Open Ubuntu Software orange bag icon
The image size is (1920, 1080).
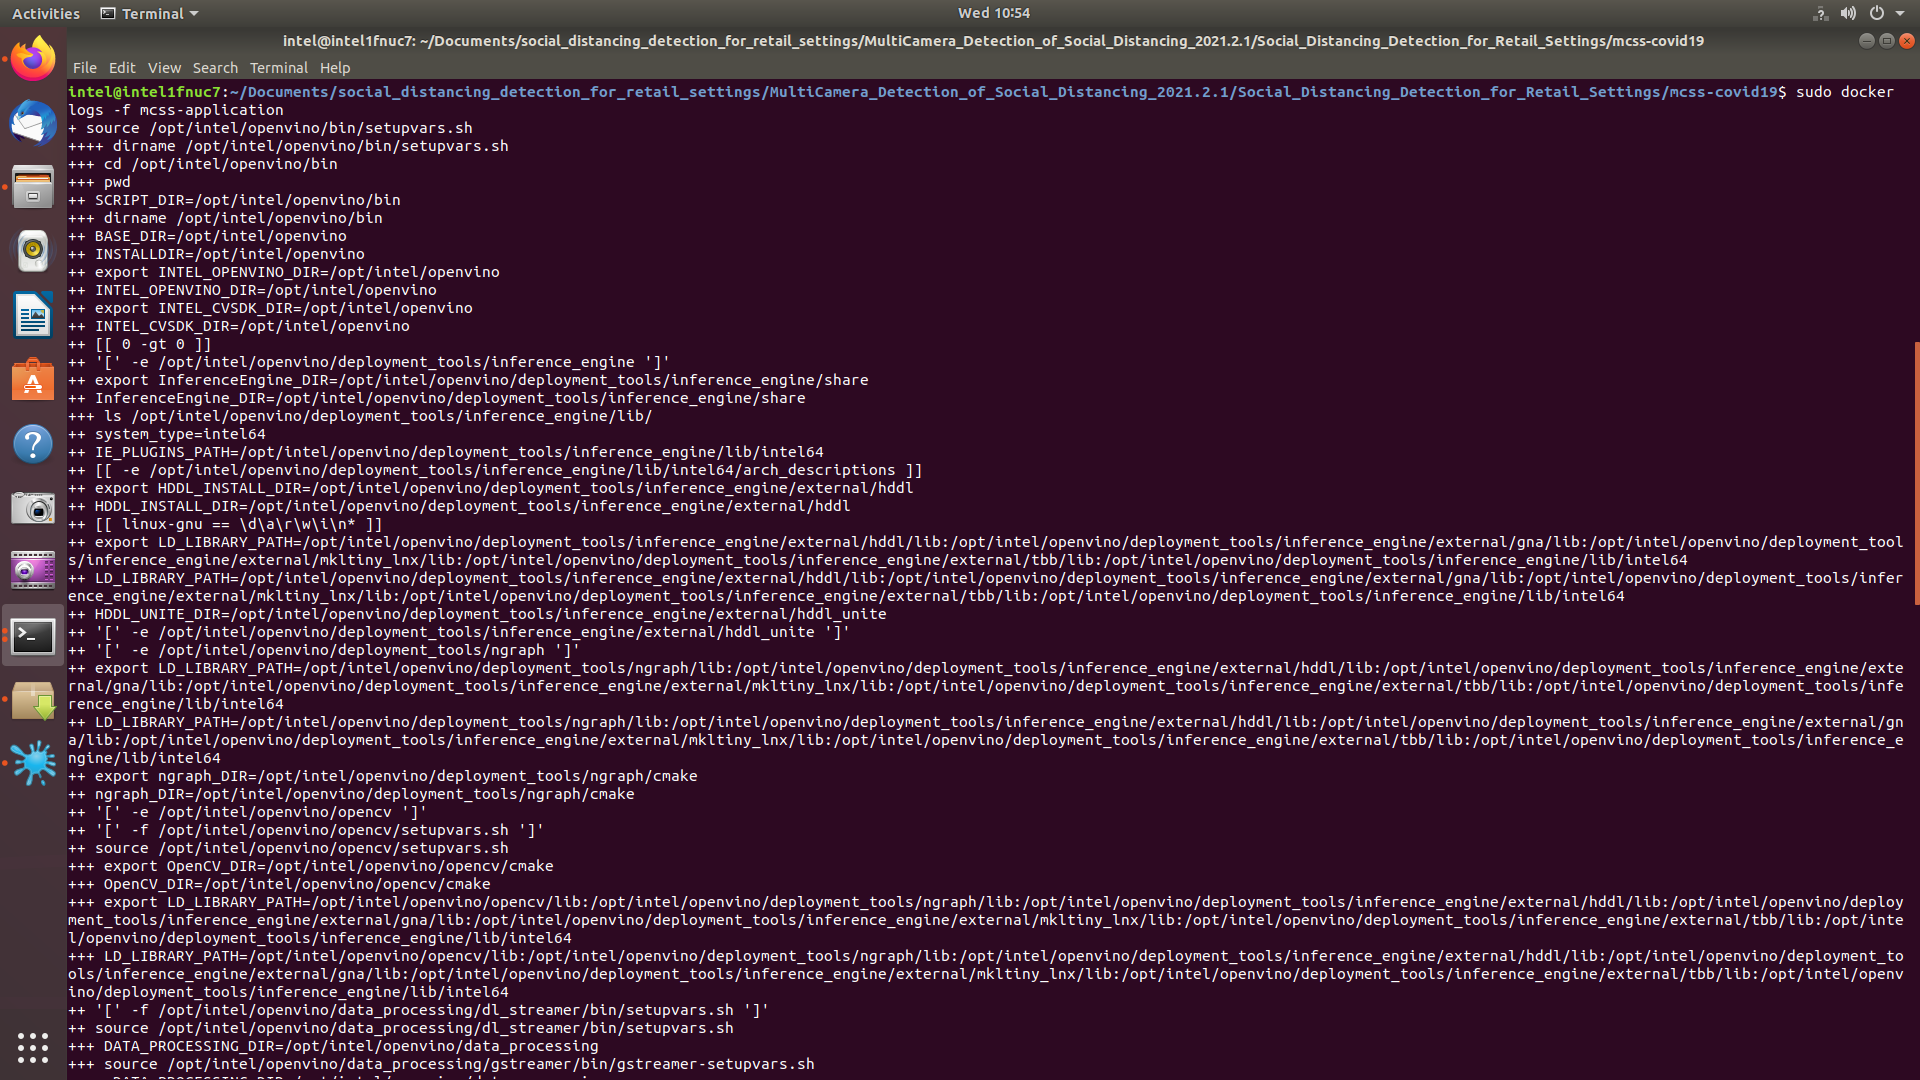[33, 380]
